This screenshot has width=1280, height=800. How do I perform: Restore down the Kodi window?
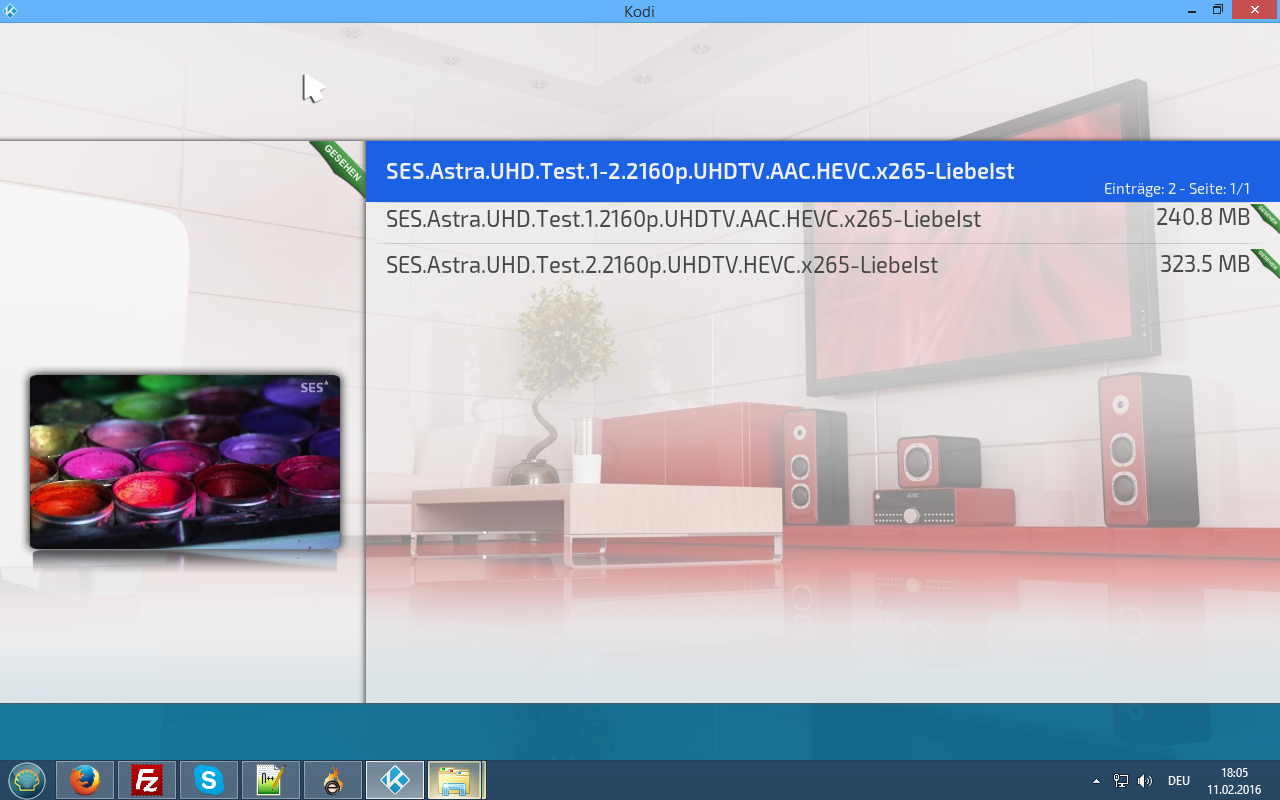click(1217, 10)
